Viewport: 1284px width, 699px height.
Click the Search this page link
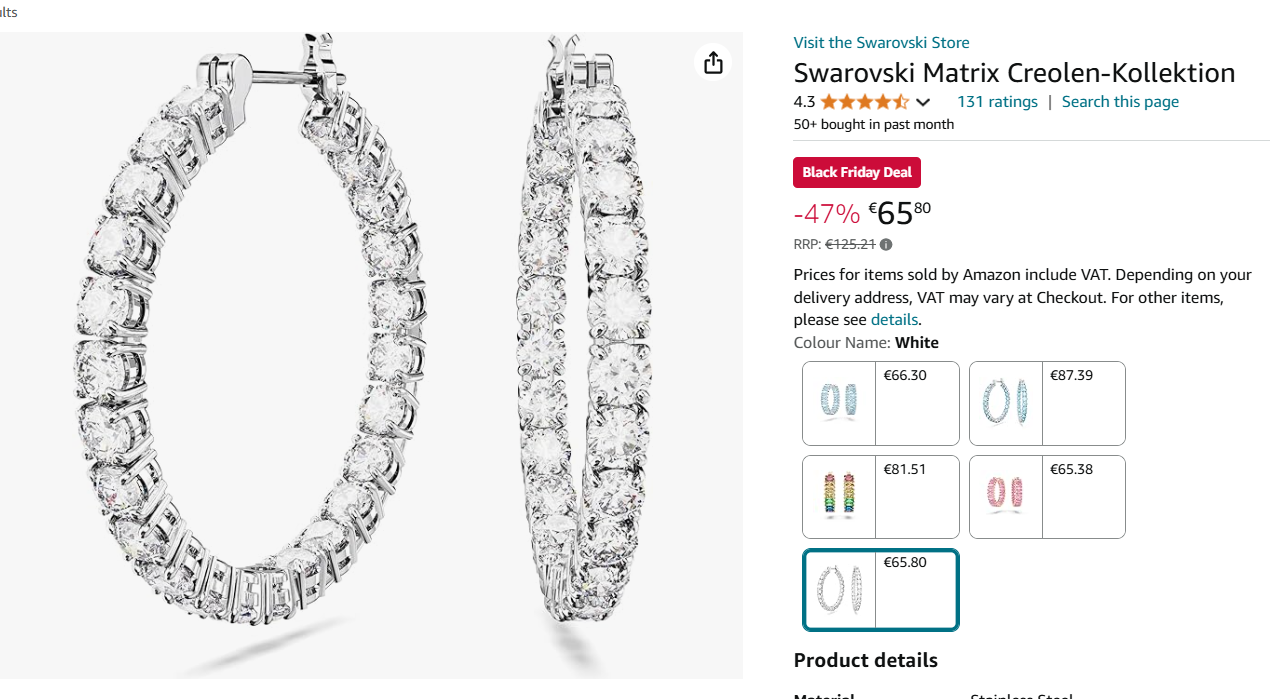1120,102
